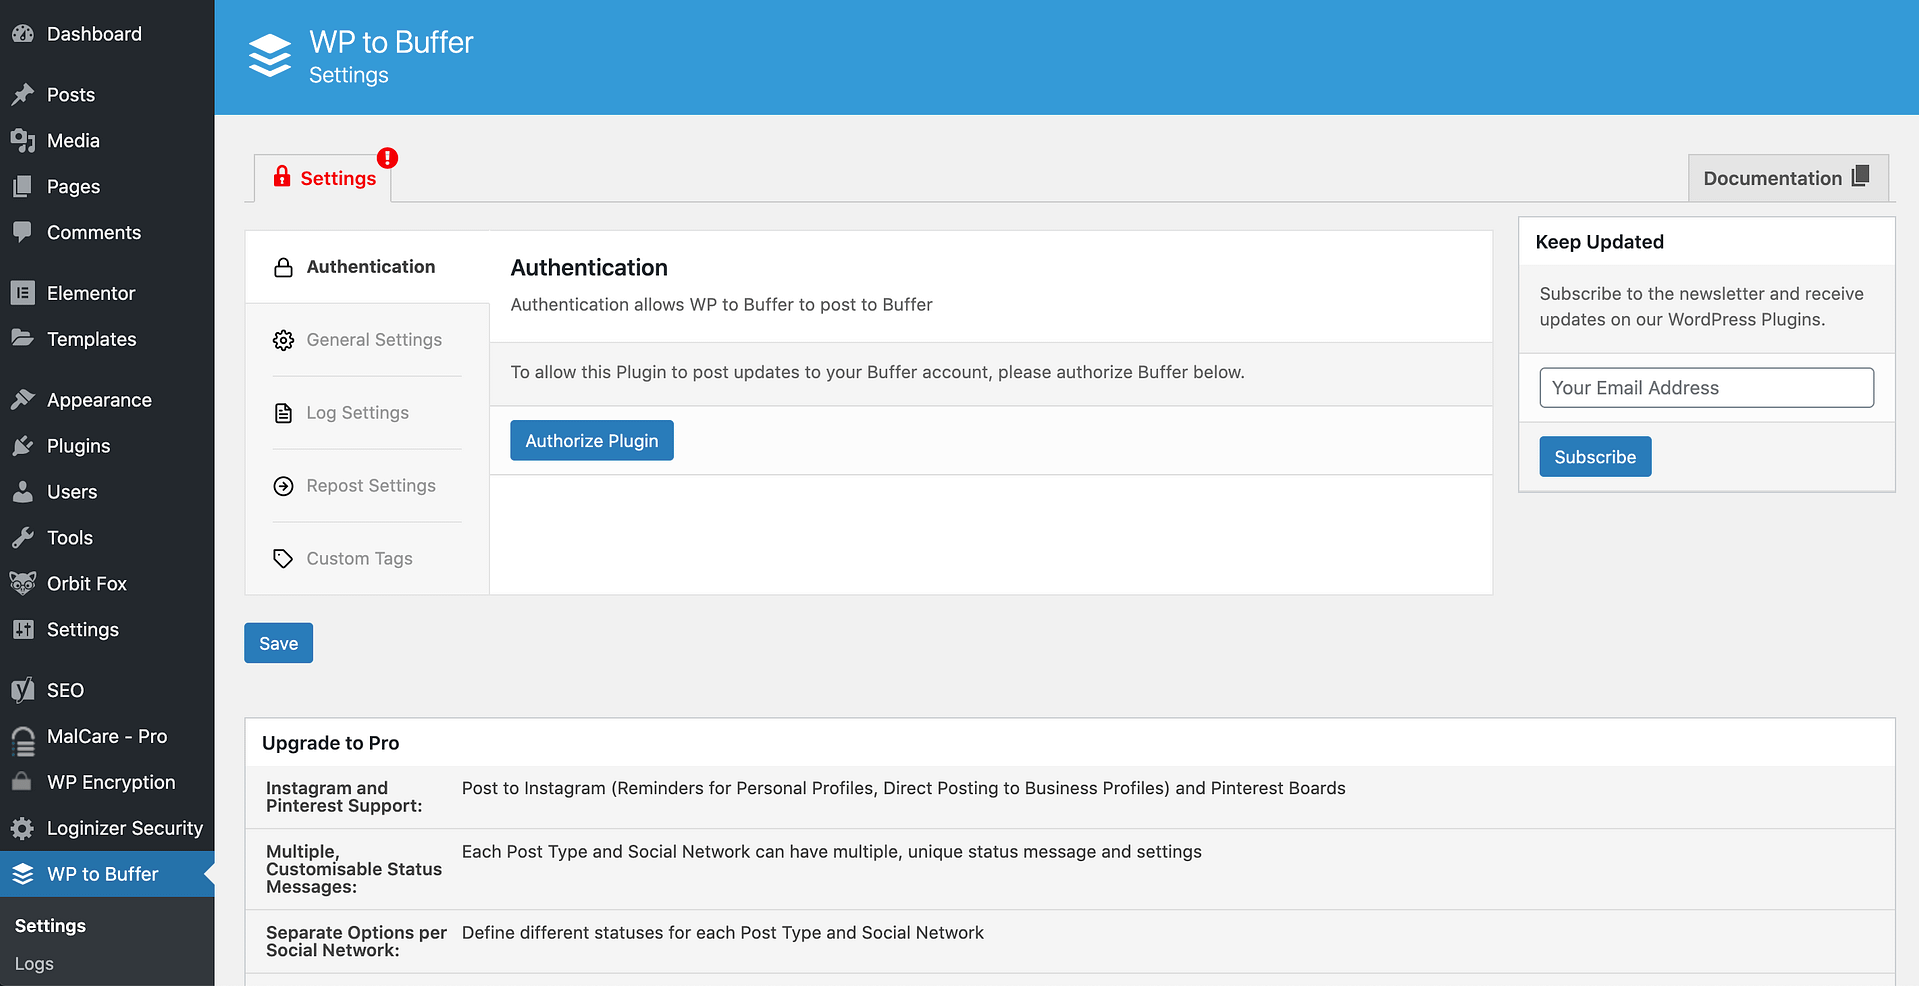Click the Comments bubble icon
This screenshot has height=986, width=1919.
coord(22,232)
